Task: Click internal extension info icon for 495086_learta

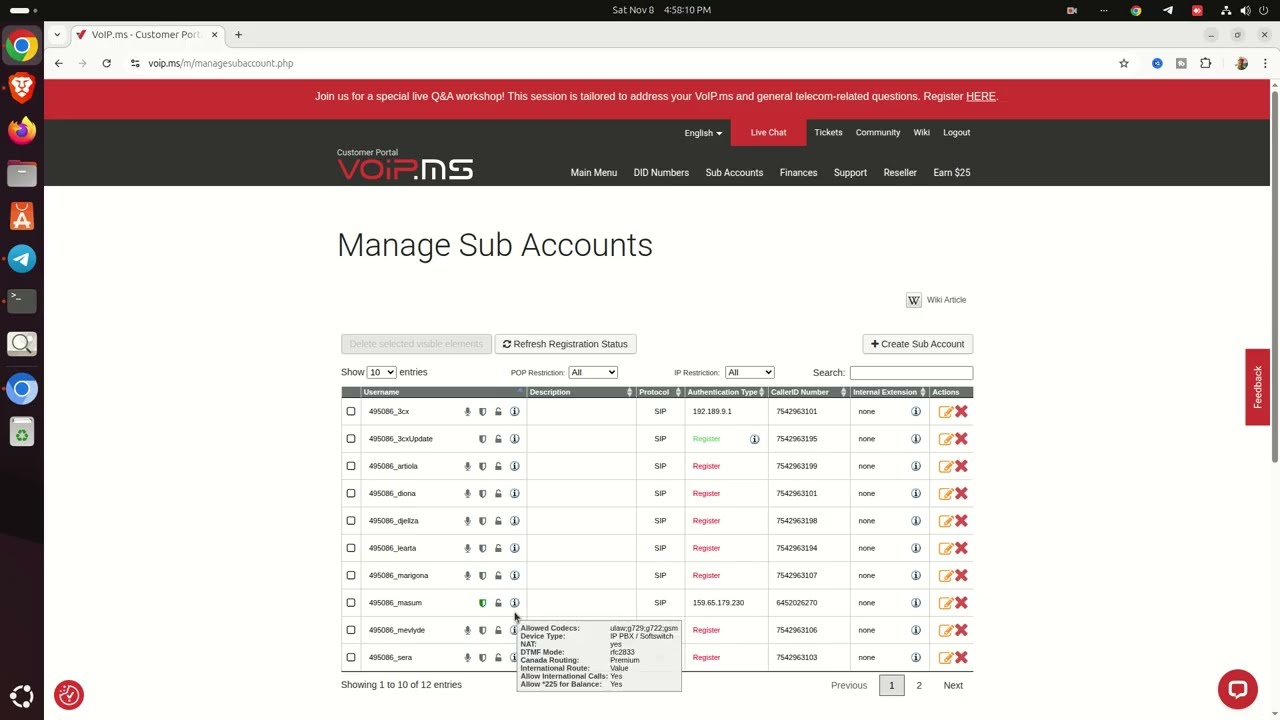Action: [x=915, y=548]
